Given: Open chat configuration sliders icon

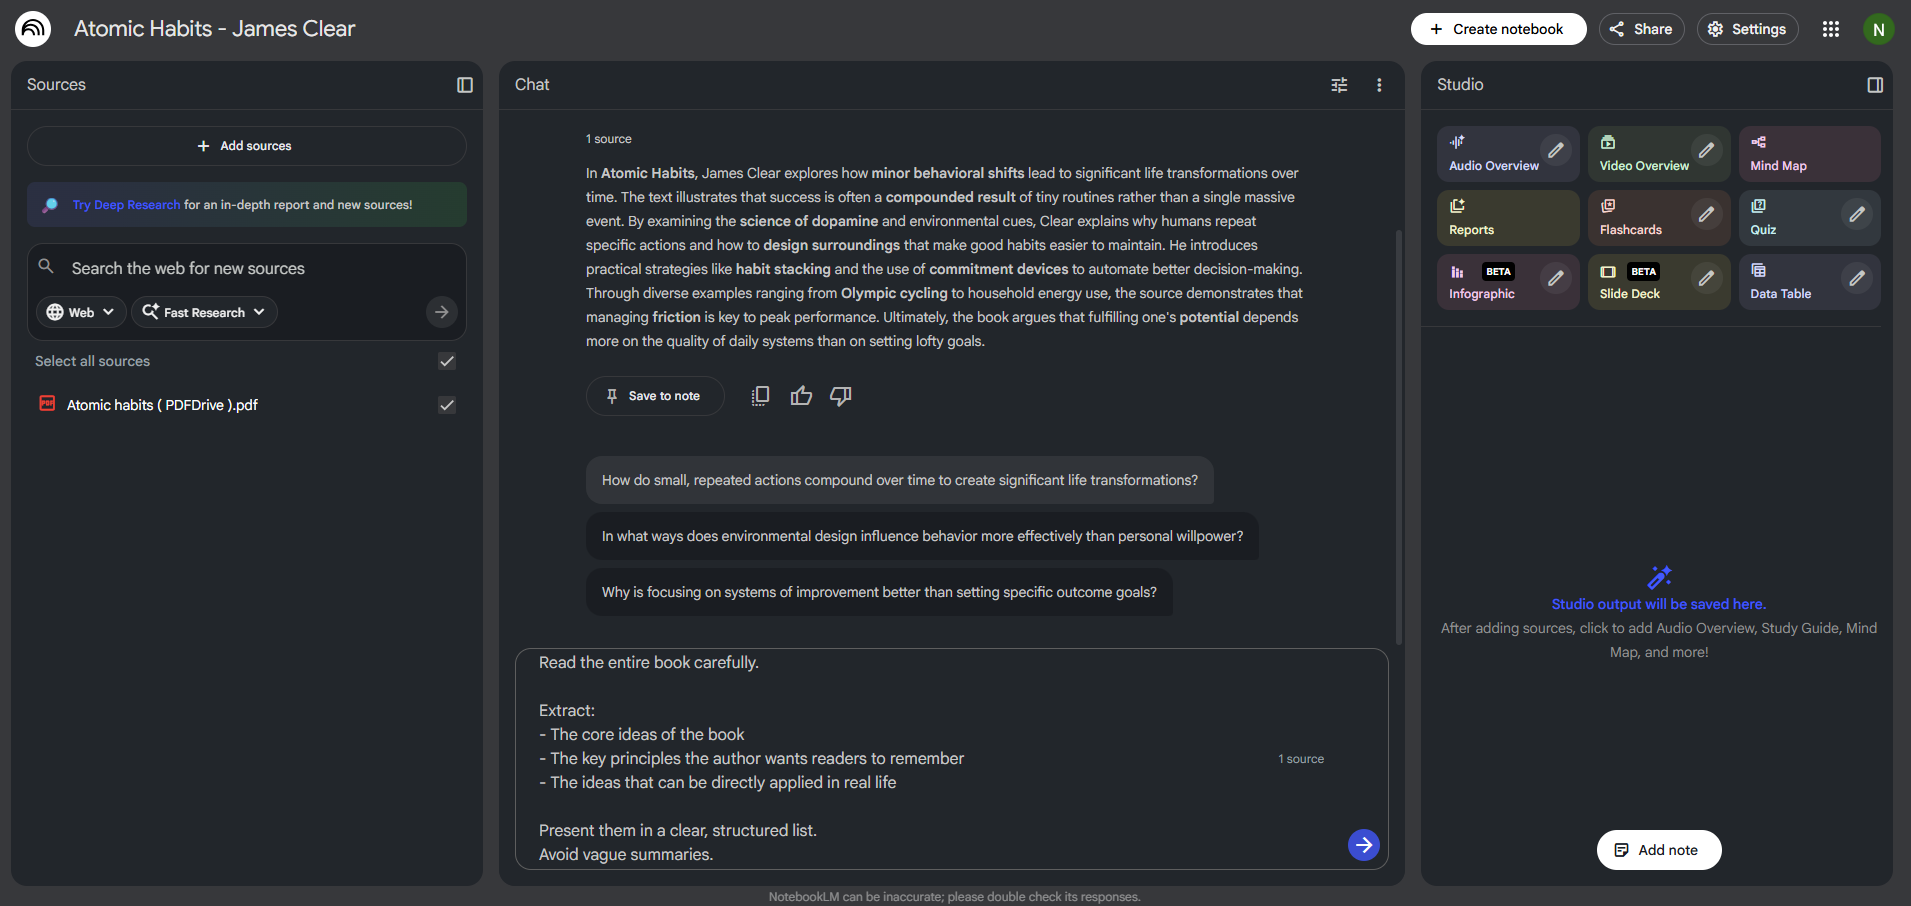Looking at the screenshot, I should coord(1339,85).
